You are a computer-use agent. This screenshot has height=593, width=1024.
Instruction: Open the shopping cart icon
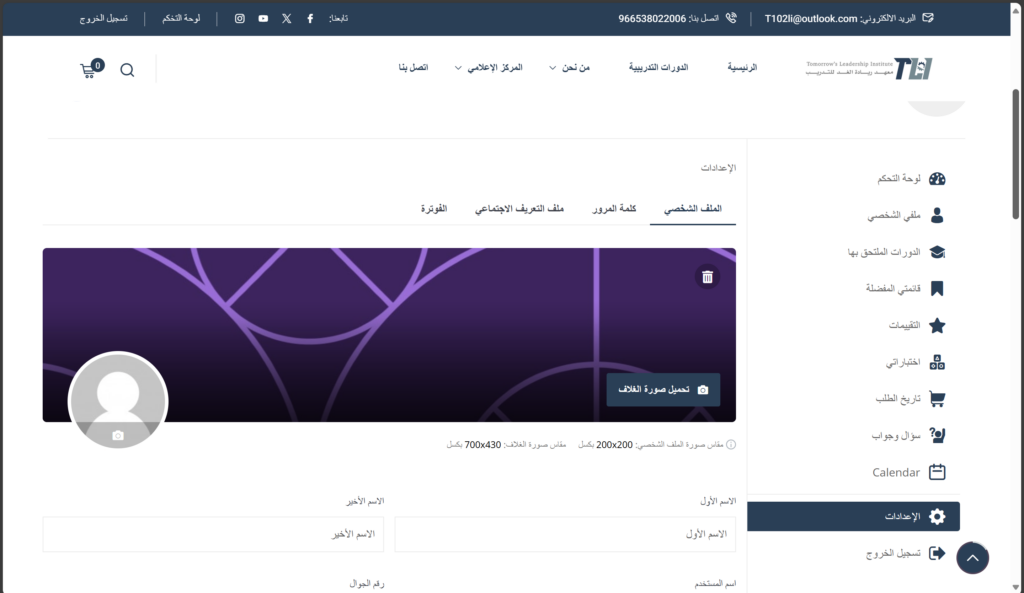point(91,70)
